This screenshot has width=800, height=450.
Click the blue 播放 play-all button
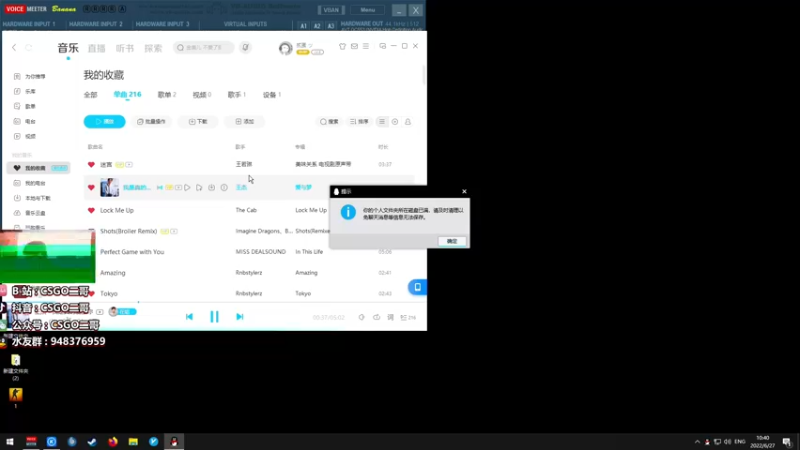(x=105, y=121)
